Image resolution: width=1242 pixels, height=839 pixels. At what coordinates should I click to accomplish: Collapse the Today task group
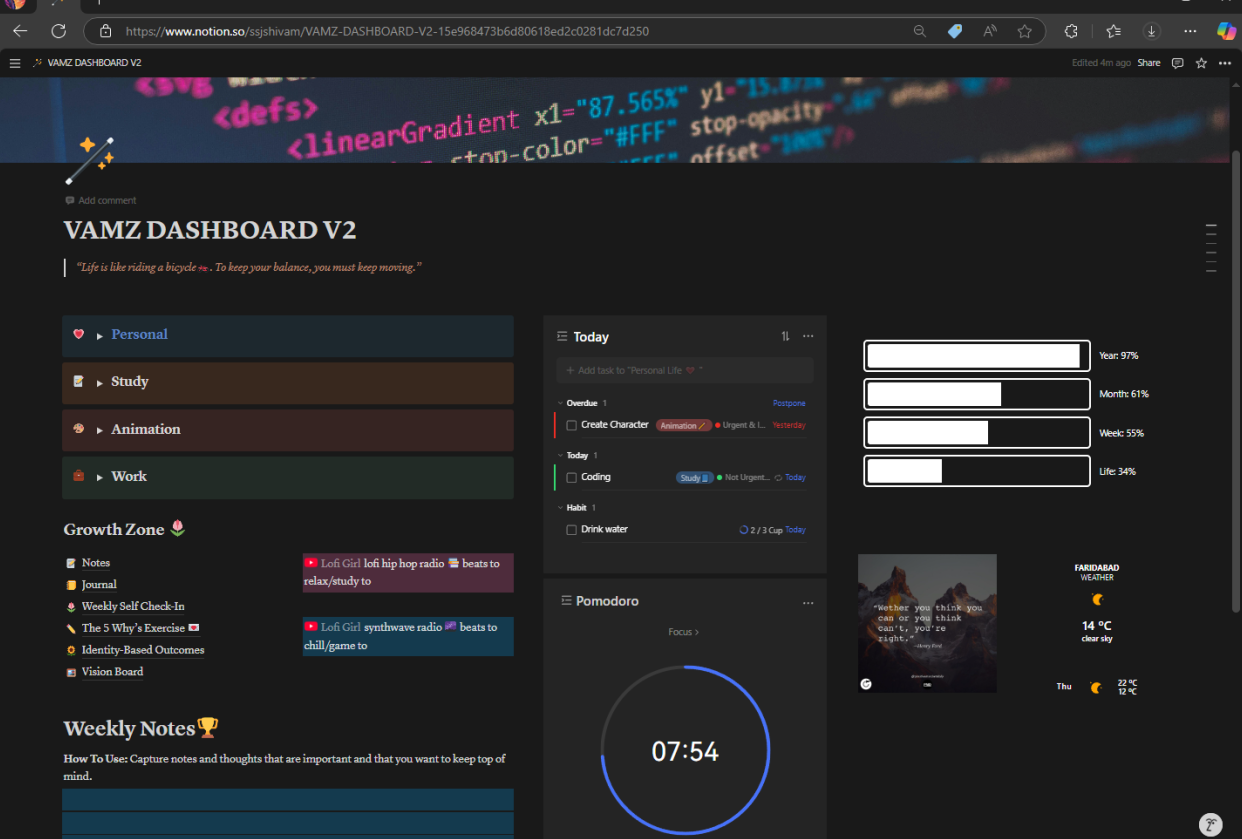coord(559,455)
